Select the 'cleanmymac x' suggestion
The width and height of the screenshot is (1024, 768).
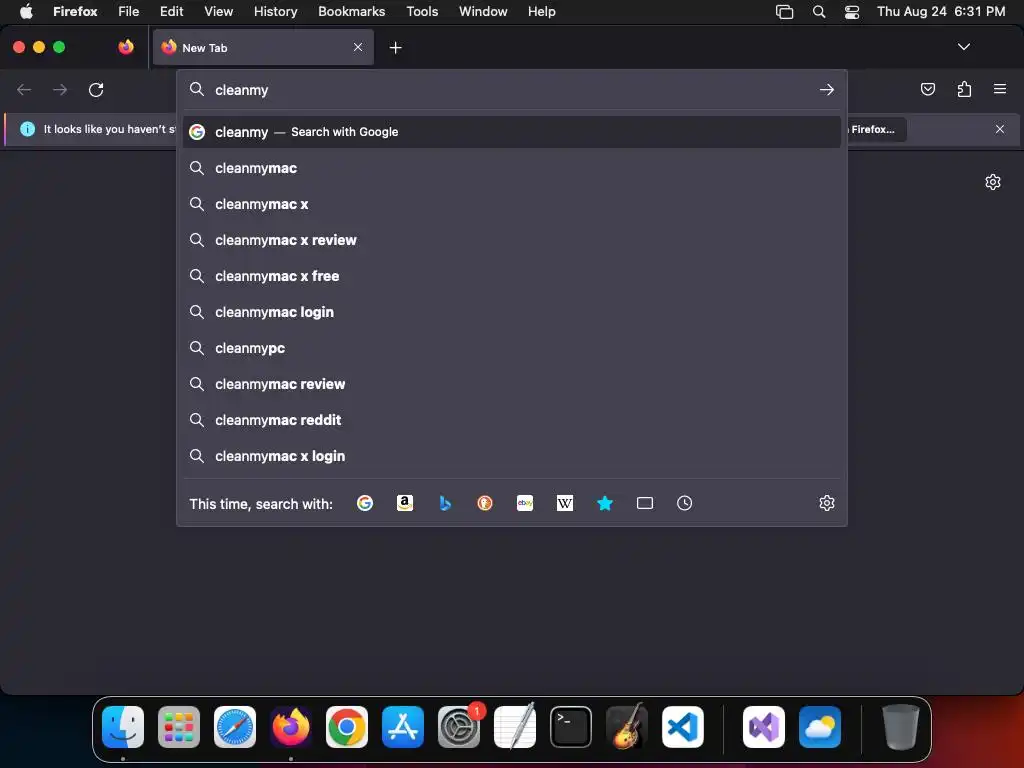pyautogui.click(x=512, y=204)
